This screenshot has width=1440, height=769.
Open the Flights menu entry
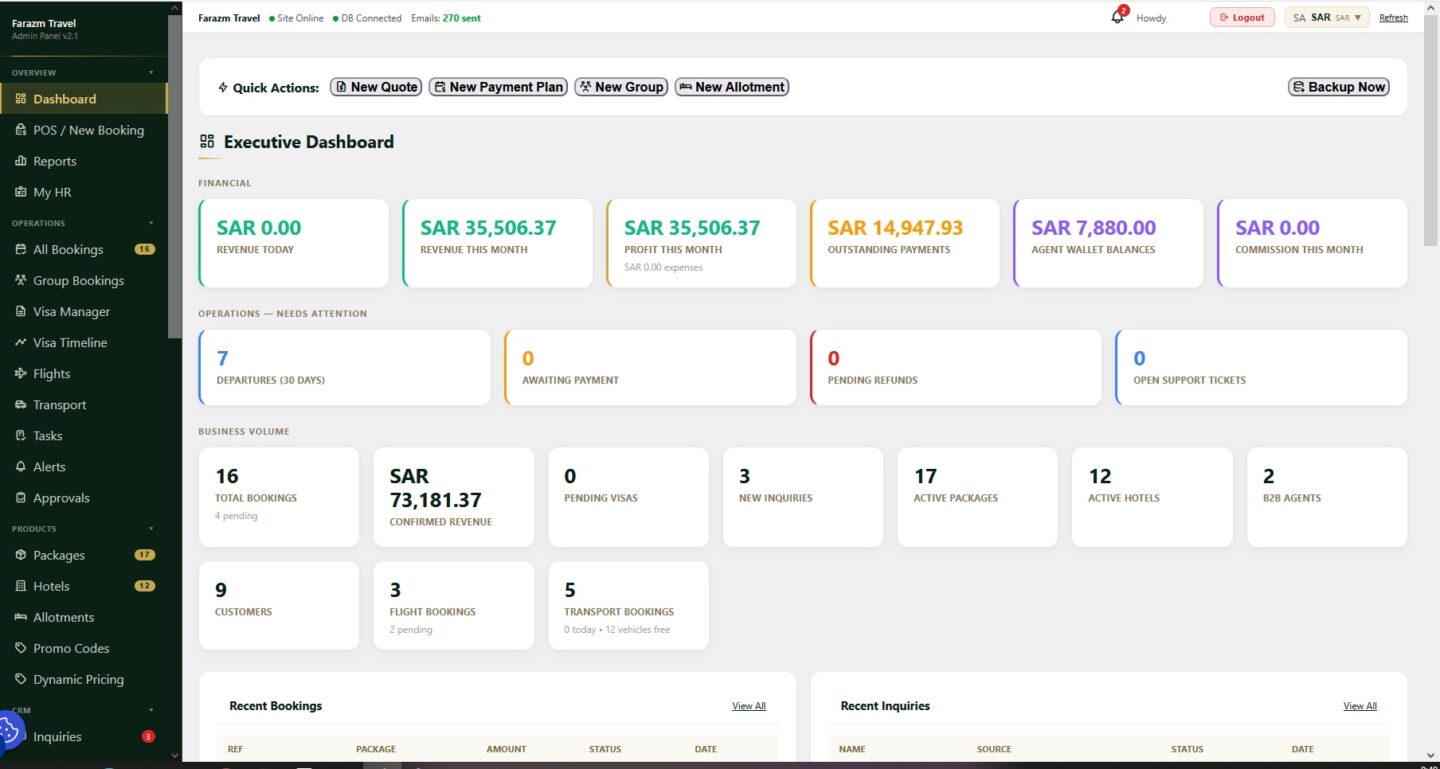pos(84,374)
